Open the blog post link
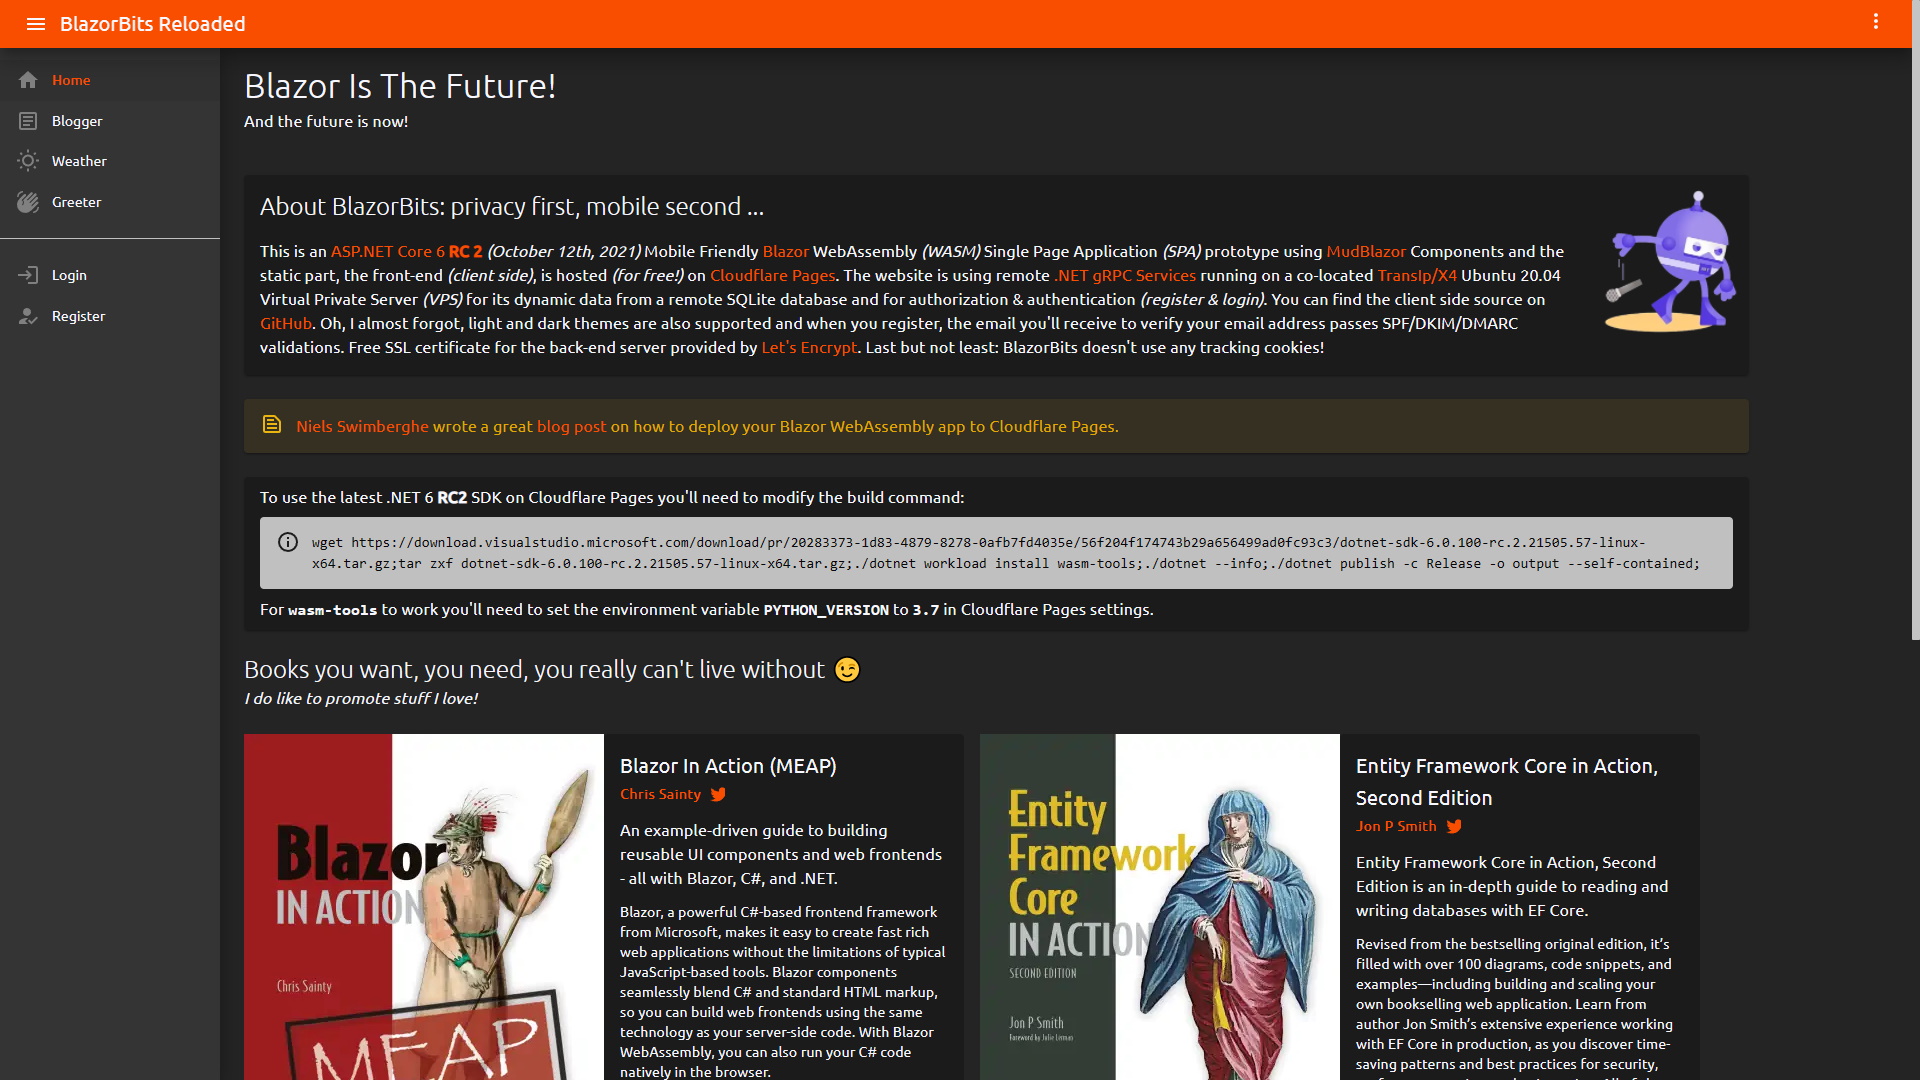 pyautogui.click(x=571, y=426)
